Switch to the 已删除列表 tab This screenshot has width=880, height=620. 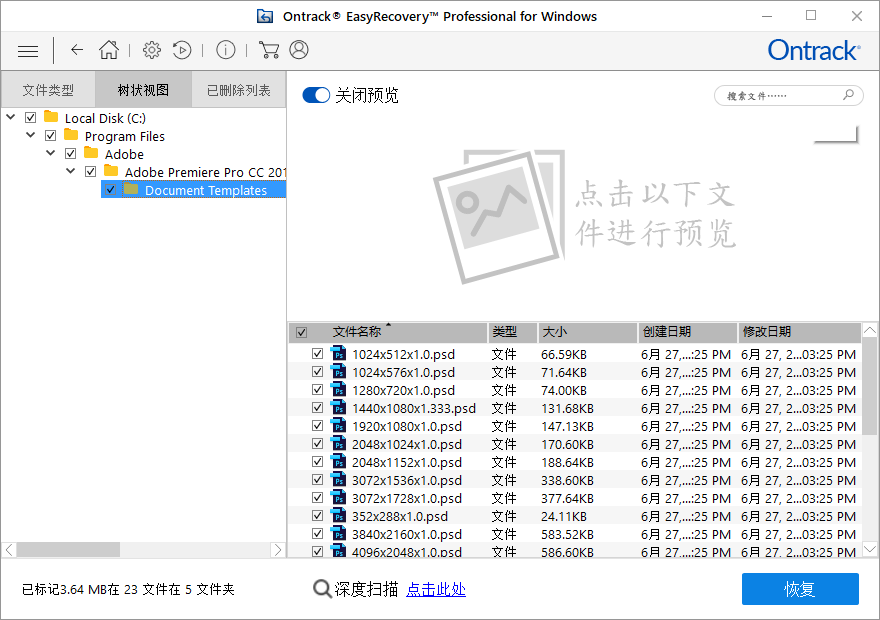[x=239, y=90]
